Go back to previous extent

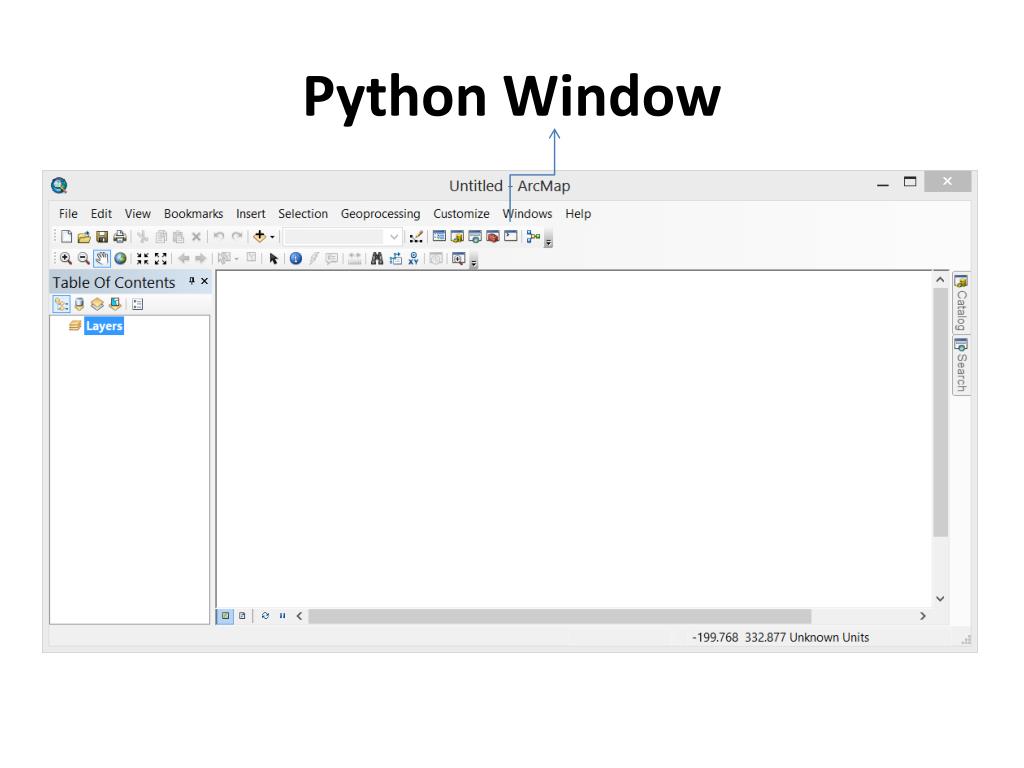184,259
